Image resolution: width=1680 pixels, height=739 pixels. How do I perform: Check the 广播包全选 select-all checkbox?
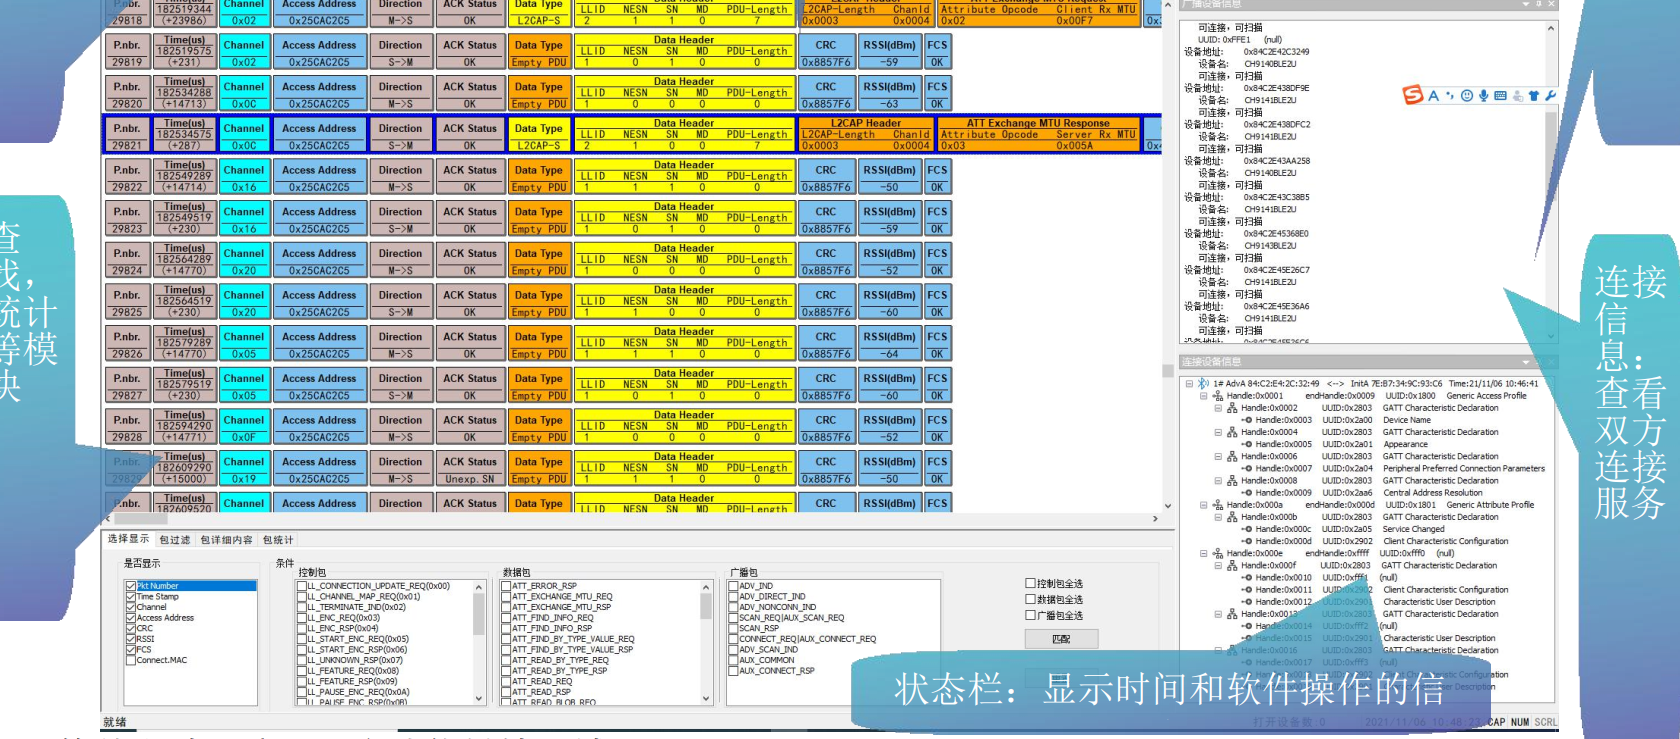click(1030, 615)
